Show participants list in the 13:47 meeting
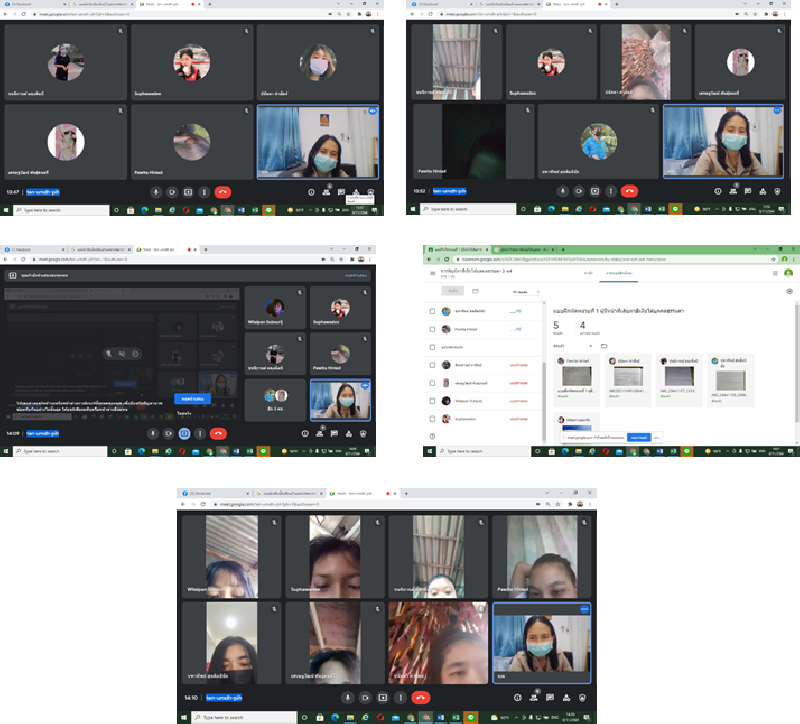This screenshot has height=724, width=800. click(327, 191)
